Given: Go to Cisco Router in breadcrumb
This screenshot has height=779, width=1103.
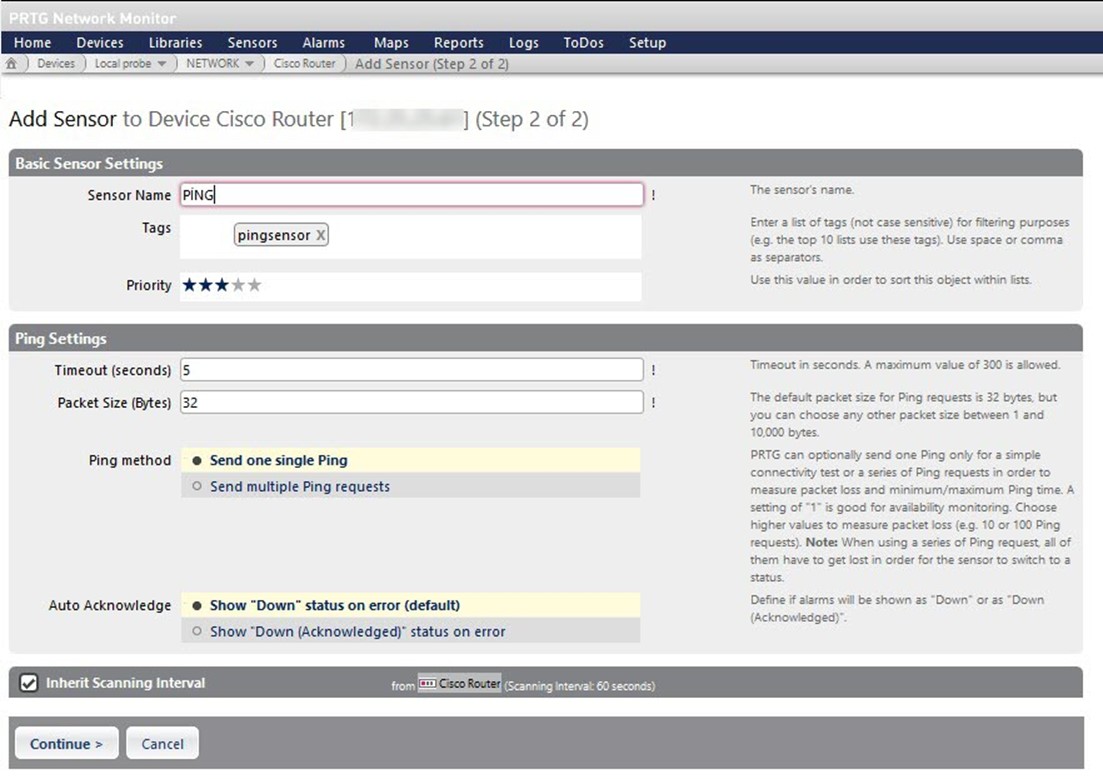Looking at the screenshot, I should (x=305, y=63).
